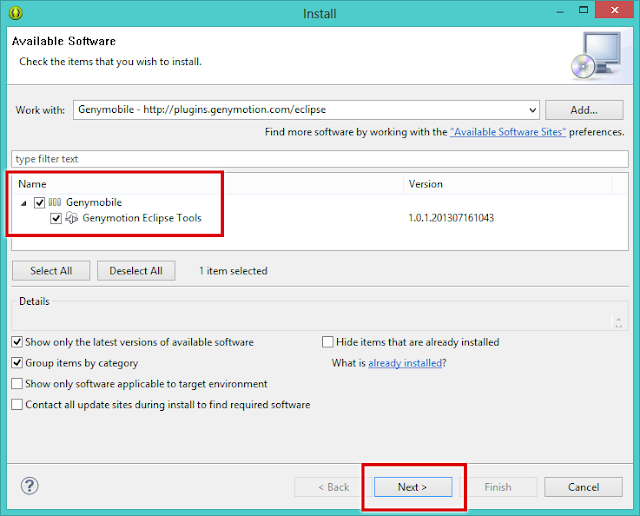Screen dimensions: 640x516
Task: Click the Genymobile category icon
Action: 55,202
